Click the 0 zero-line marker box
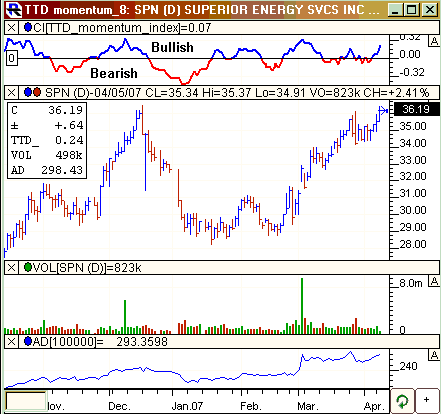441x414 pixels. [x=12, y=58]
